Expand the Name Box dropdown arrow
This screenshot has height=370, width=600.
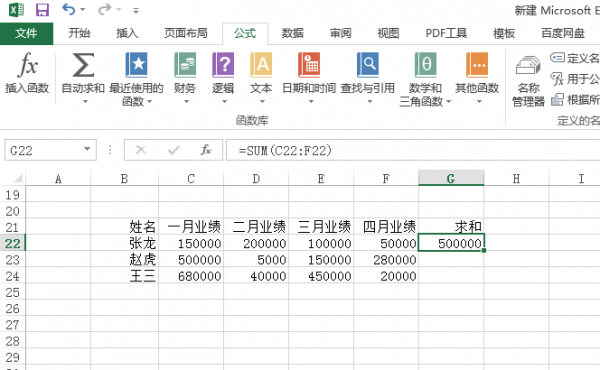pos(87,149)
